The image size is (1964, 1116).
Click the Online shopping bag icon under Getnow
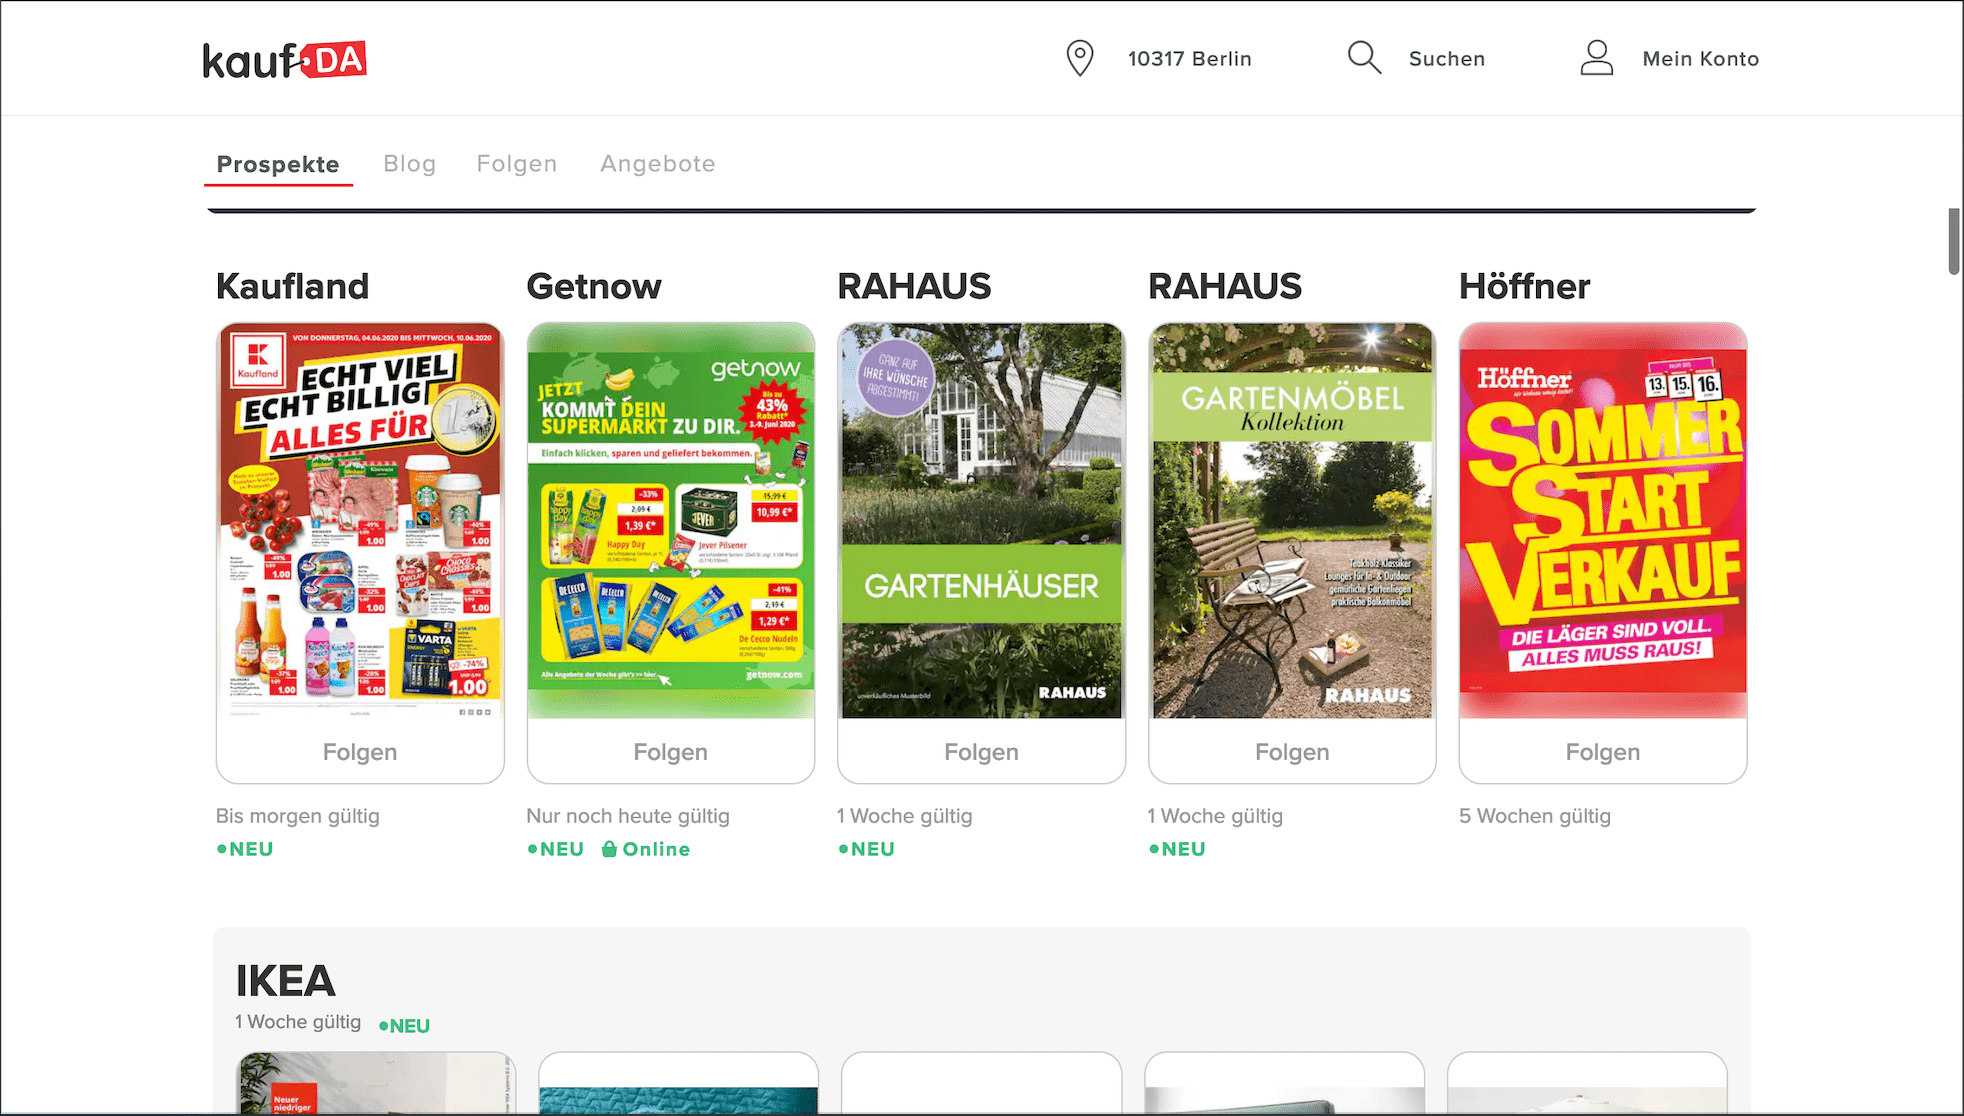[x=609, y=849]
